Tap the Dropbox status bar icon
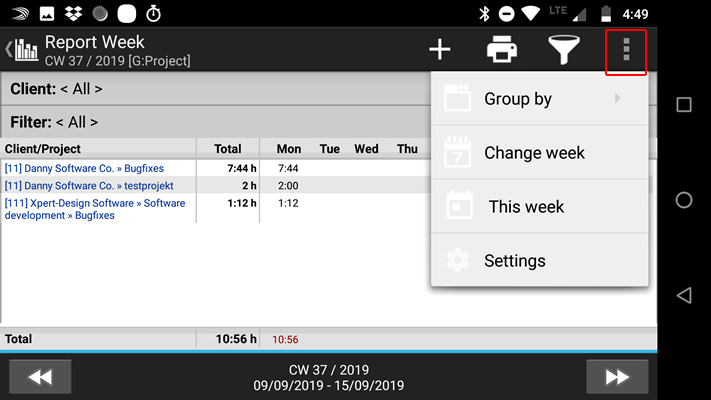Image resolution: width=711 pixels, height=400 pixels. [x=73, y=14]
